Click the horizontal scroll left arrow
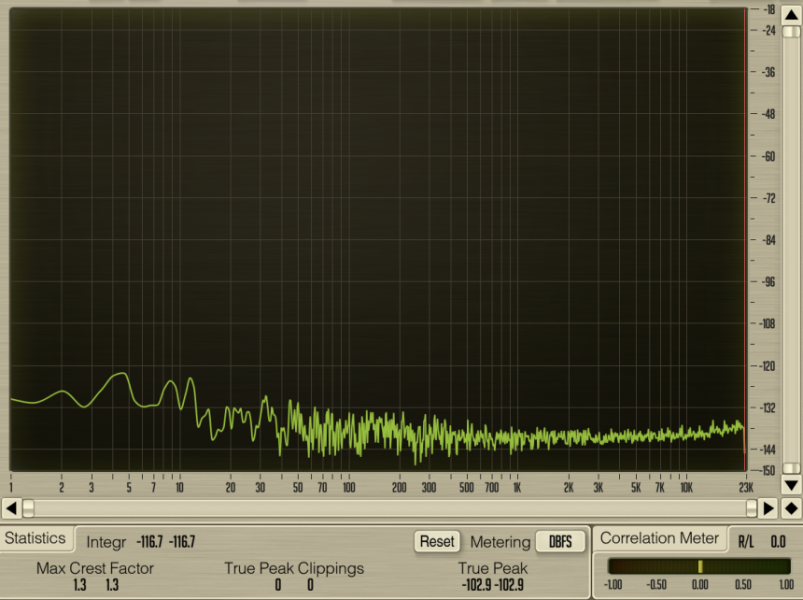 11,508
